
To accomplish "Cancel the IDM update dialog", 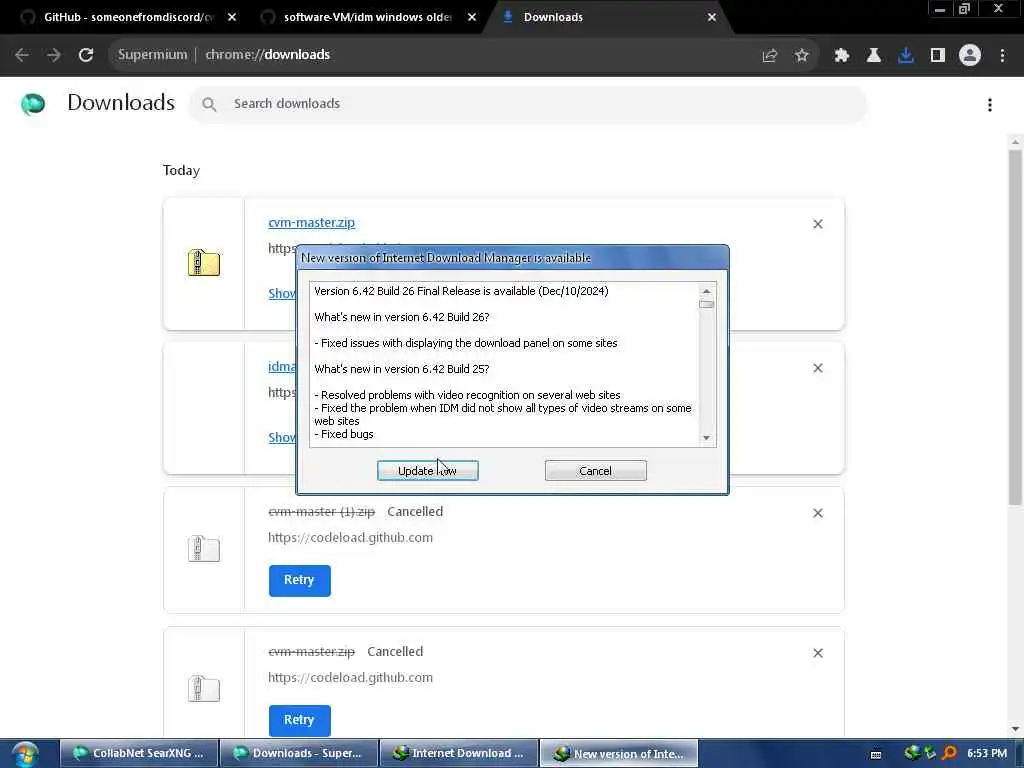I will pos(596,471).
